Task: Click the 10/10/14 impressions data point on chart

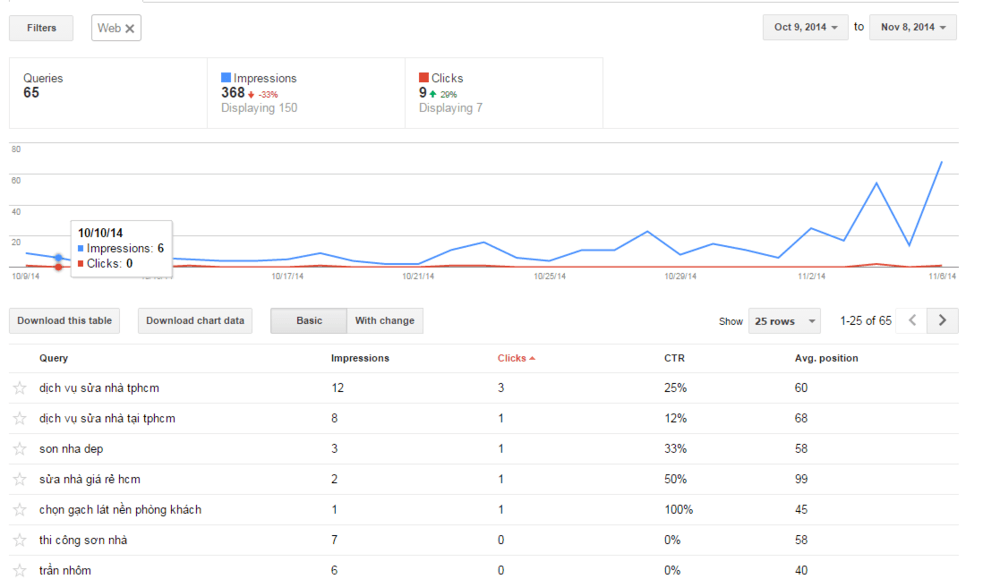Action: pos(59,258)
